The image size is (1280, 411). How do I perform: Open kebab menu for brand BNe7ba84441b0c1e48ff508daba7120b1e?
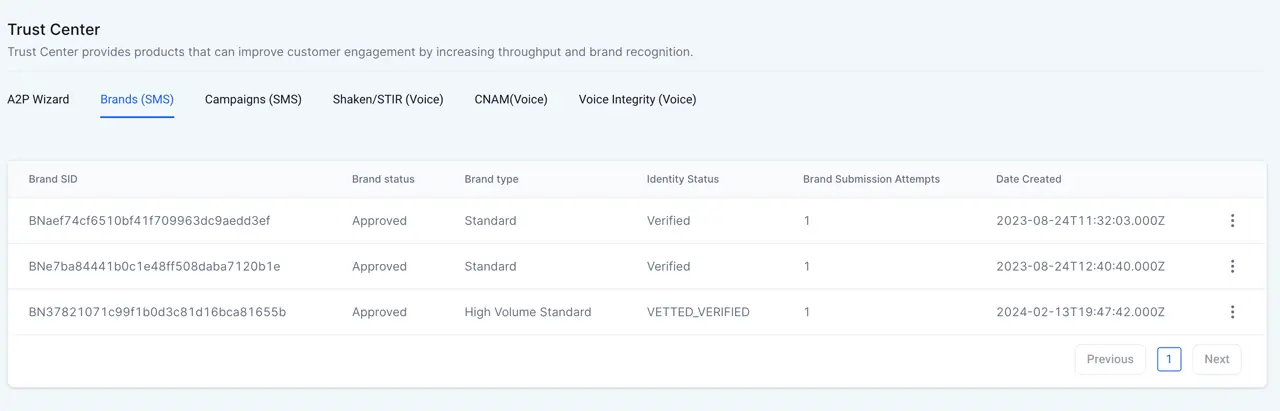click(x=1232, y=266)
